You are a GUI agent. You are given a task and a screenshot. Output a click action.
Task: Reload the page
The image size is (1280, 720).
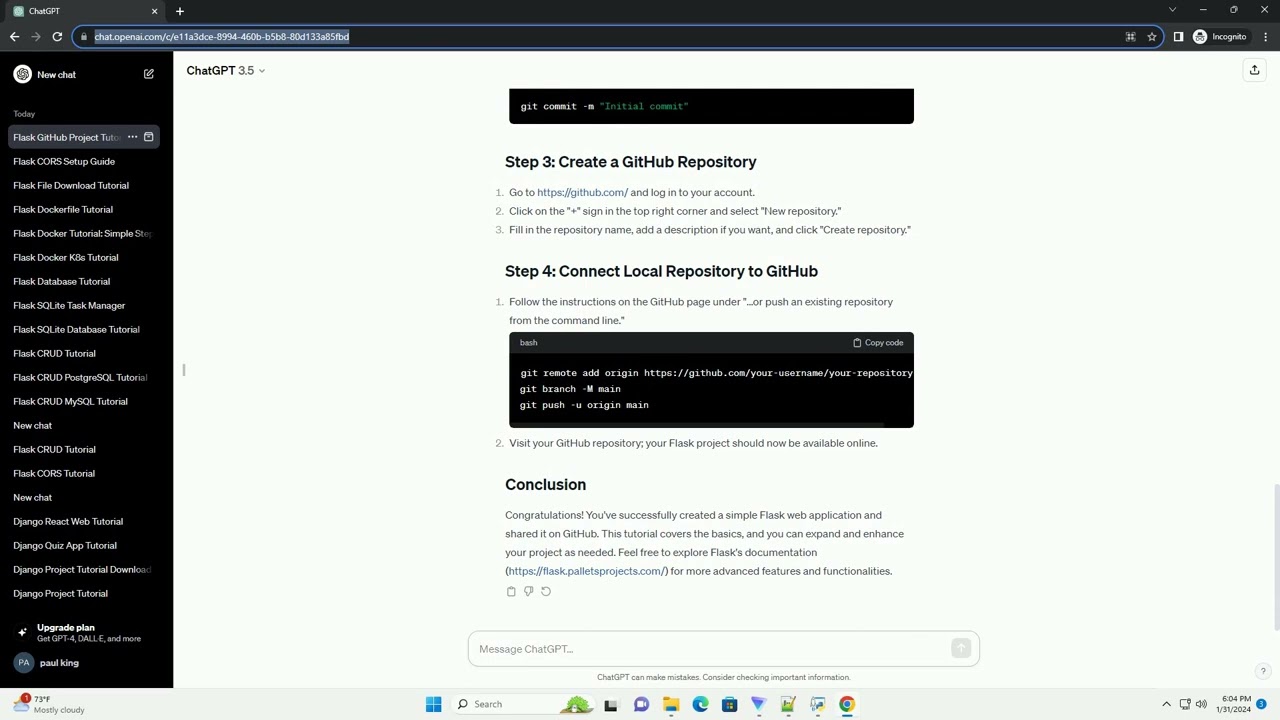(x=57, y=37)
